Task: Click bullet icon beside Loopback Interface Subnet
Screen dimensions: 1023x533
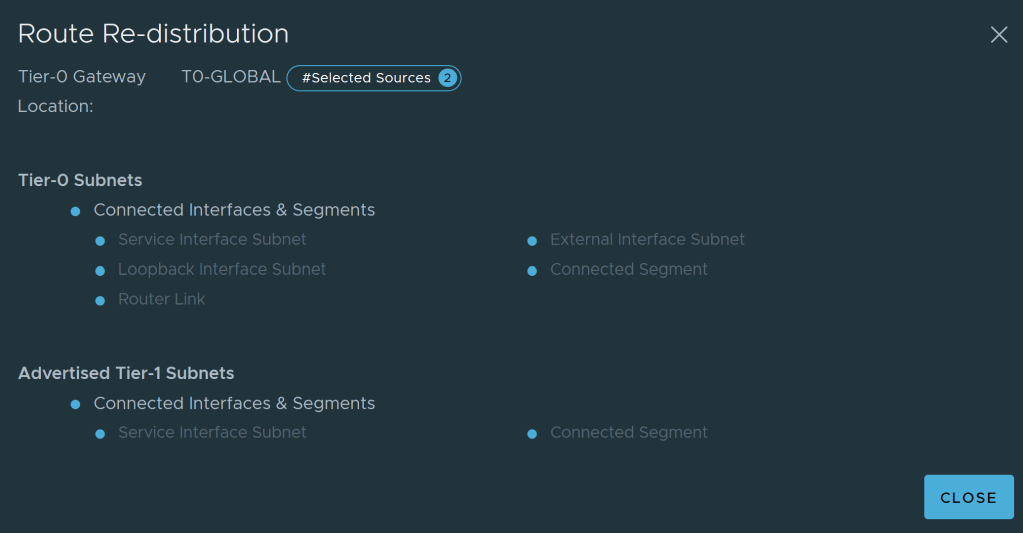Action: tap(100, 271)
